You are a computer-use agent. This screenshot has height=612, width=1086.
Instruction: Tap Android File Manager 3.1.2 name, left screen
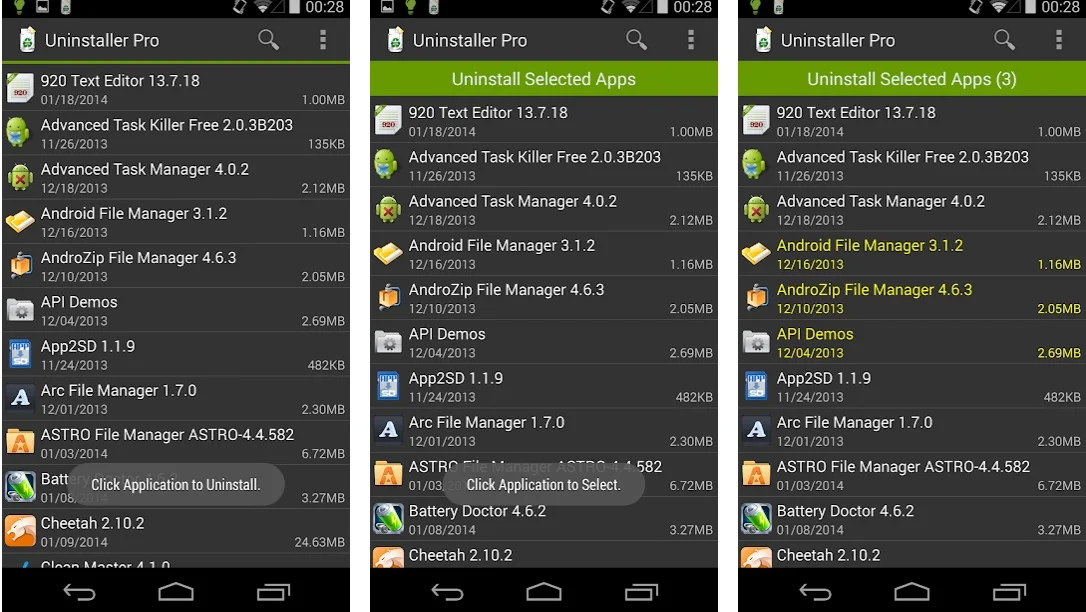coord(134,214)
